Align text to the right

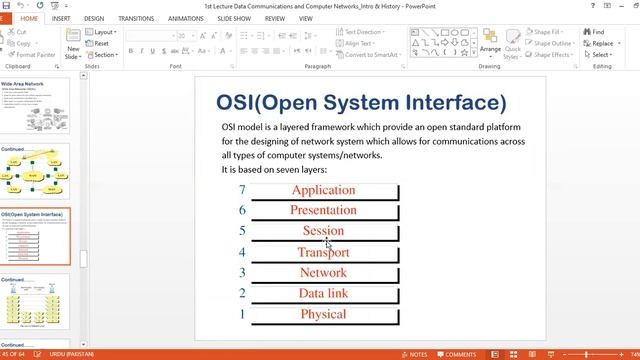coord(266,51)
